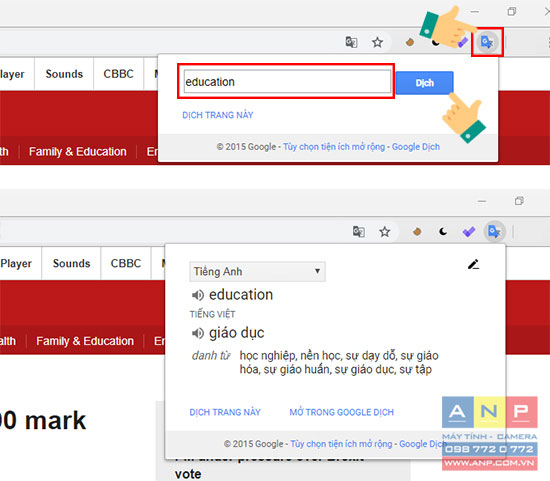Open Tùy chọn tiện ích mở rộng in upper popup
Image resolution: width=550 pixels, height=481 pixels.
(334, 147)
